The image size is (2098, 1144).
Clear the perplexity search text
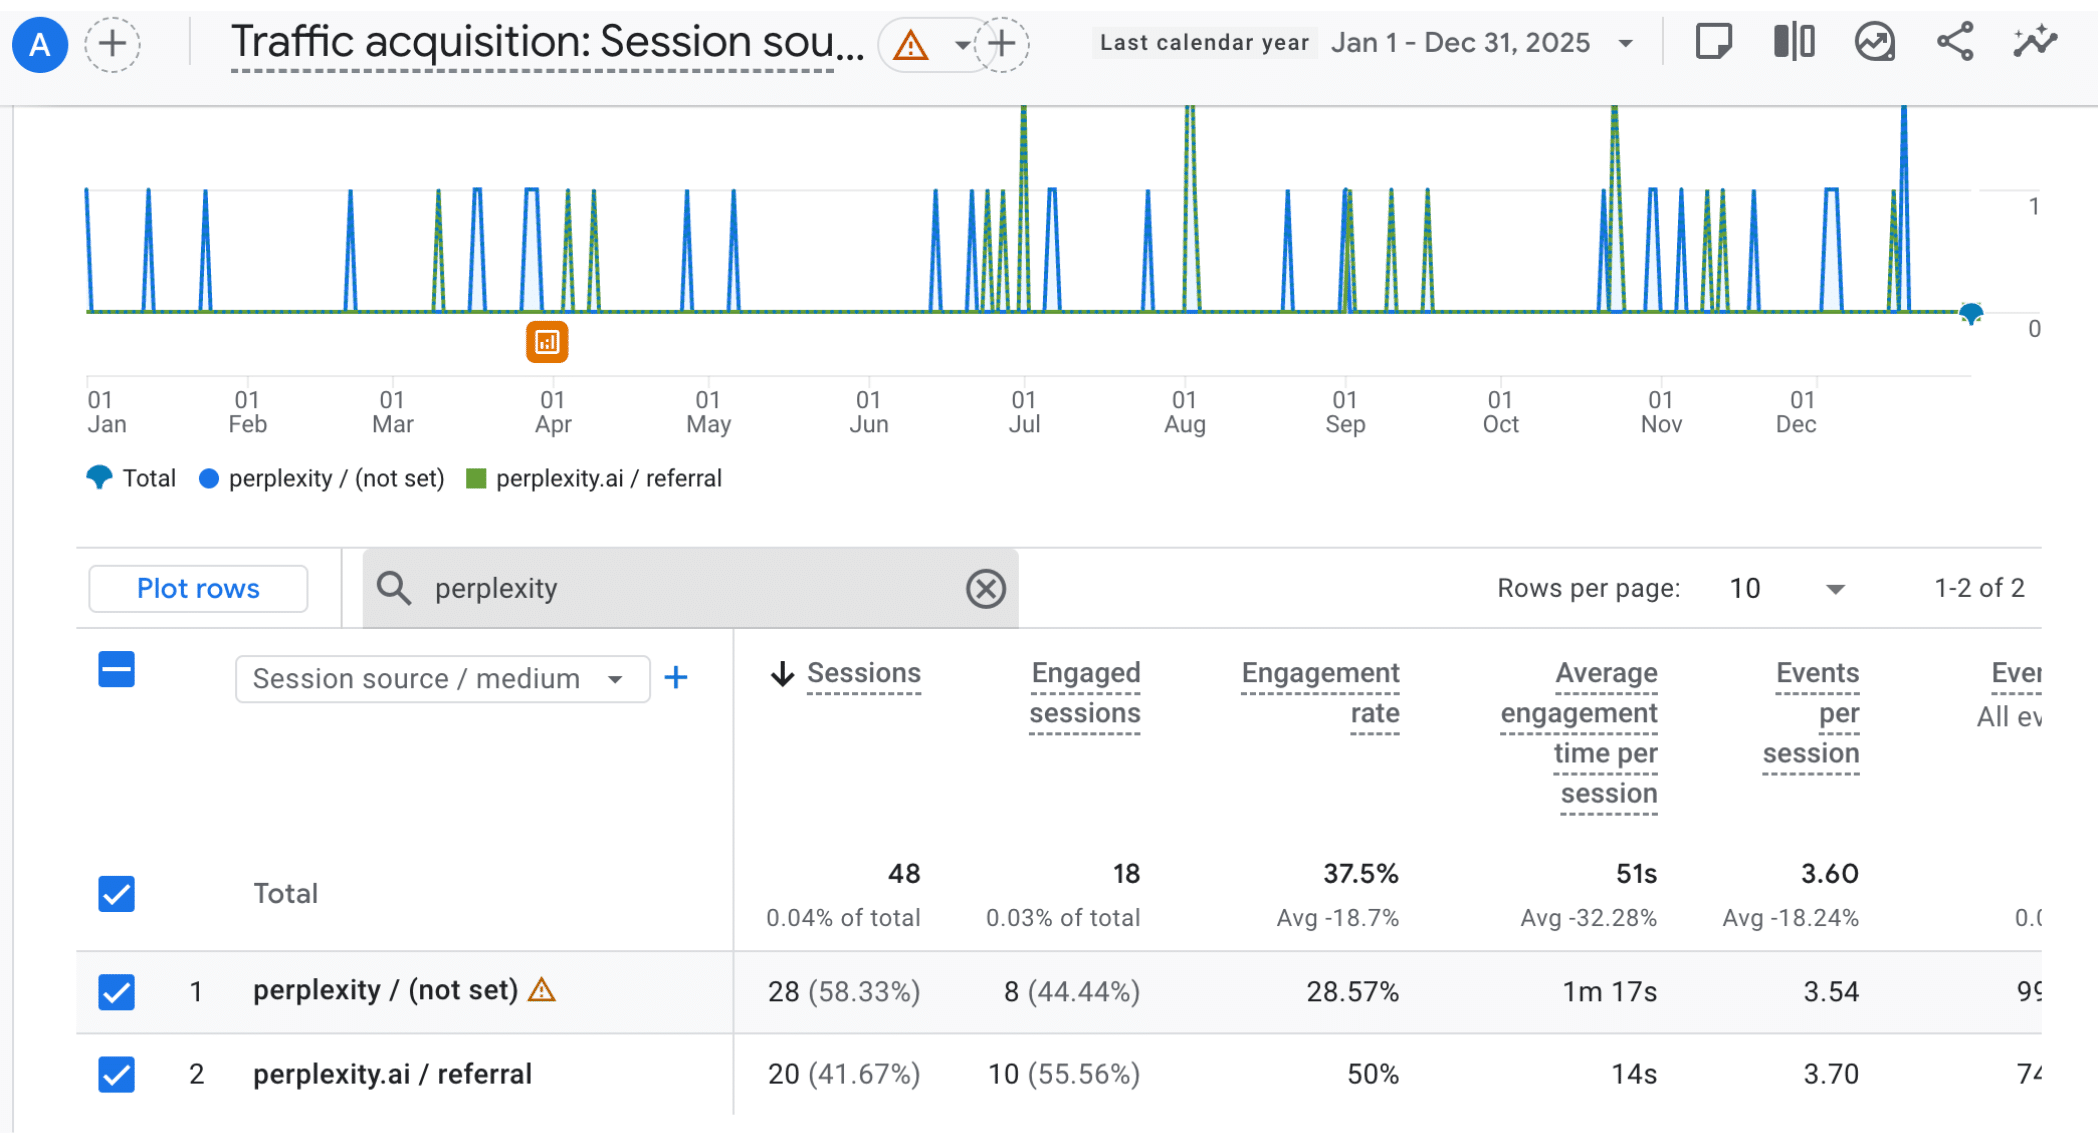coord(985,588)
